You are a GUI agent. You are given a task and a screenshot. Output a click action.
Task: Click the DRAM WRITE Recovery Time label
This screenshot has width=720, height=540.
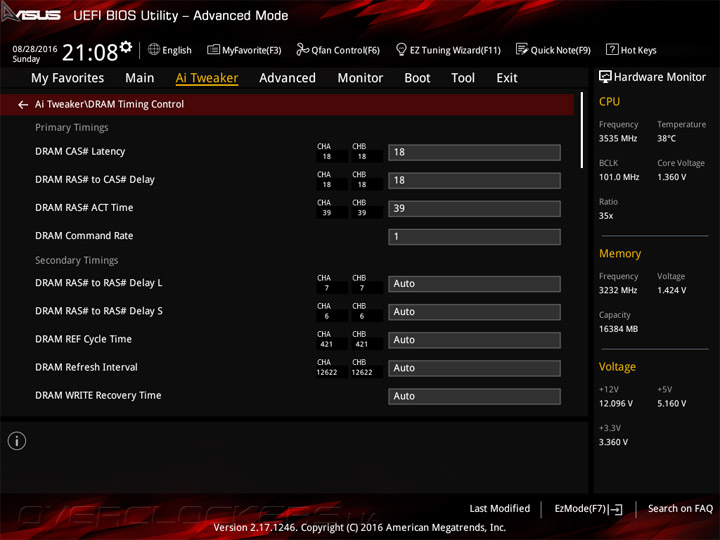(x=98, y=395)
